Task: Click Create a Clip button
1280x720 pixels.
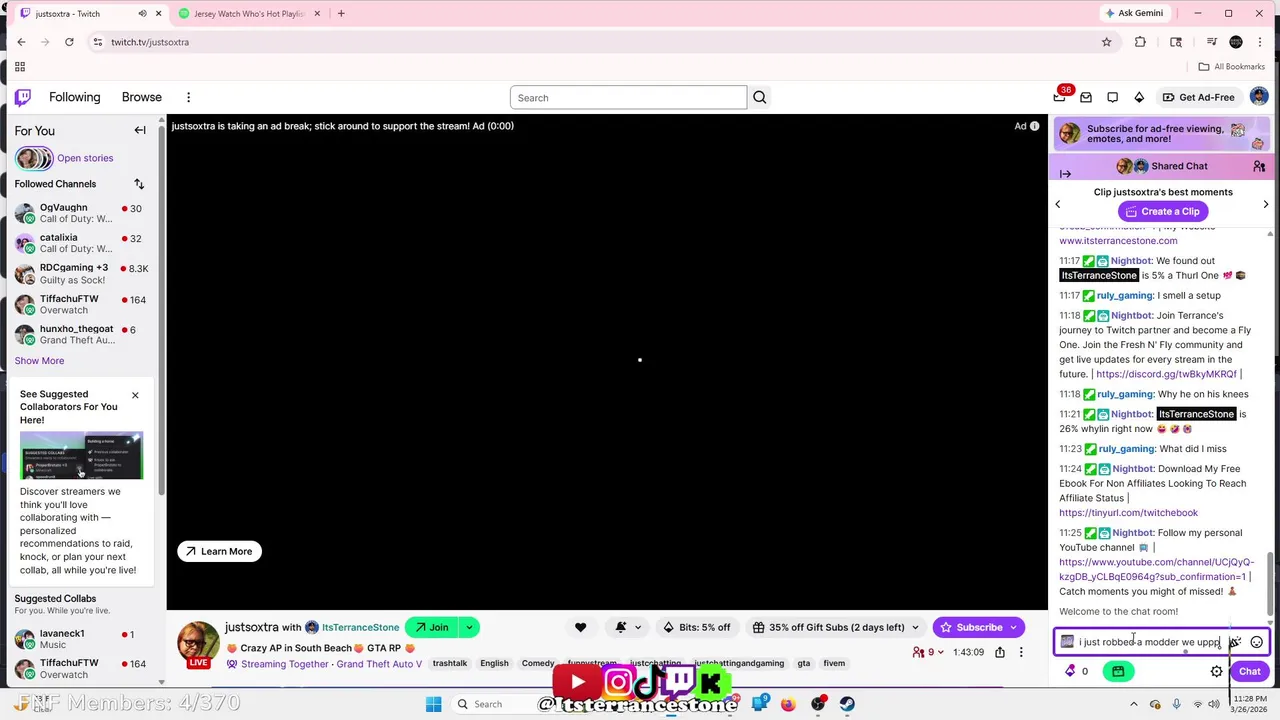Action: click(1162, 211)
